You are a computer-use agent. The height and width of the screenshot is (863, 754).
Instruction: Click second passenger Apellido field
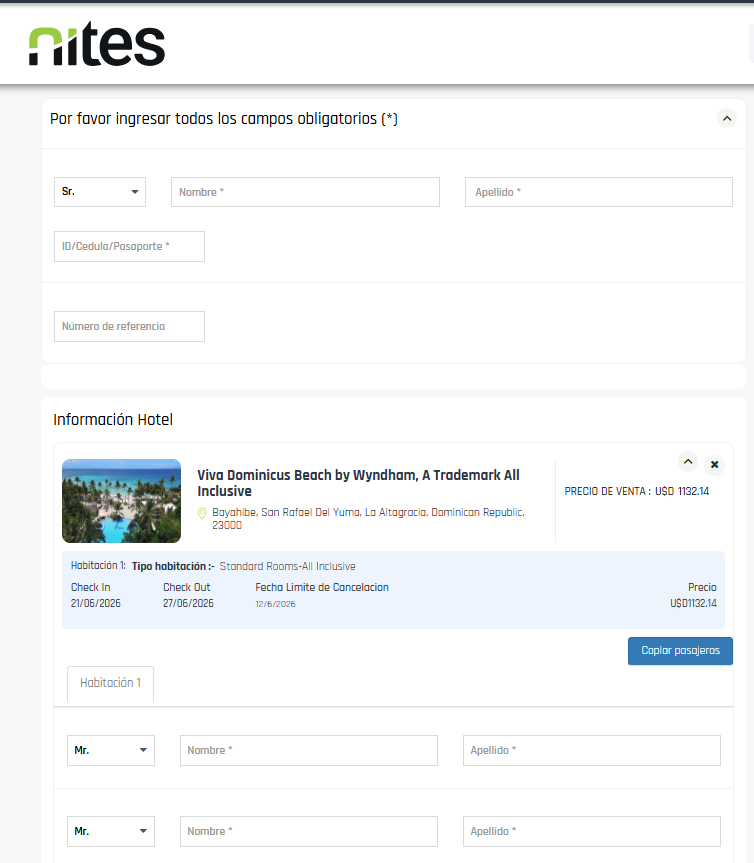[591, 831]
